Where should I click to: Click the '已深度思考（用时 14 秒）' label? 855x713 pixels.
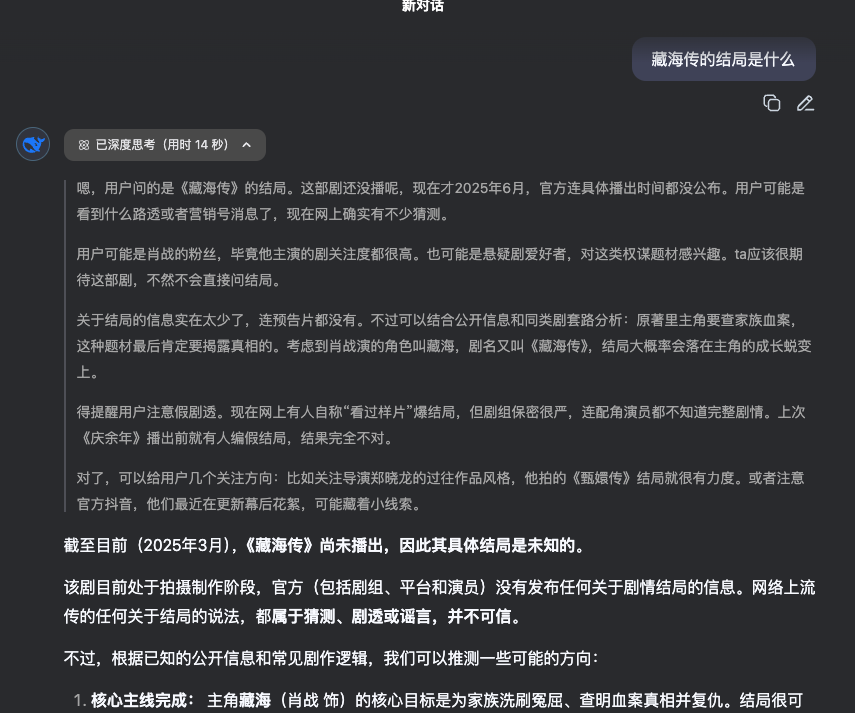pyautogui.click(x=162, y=144)
